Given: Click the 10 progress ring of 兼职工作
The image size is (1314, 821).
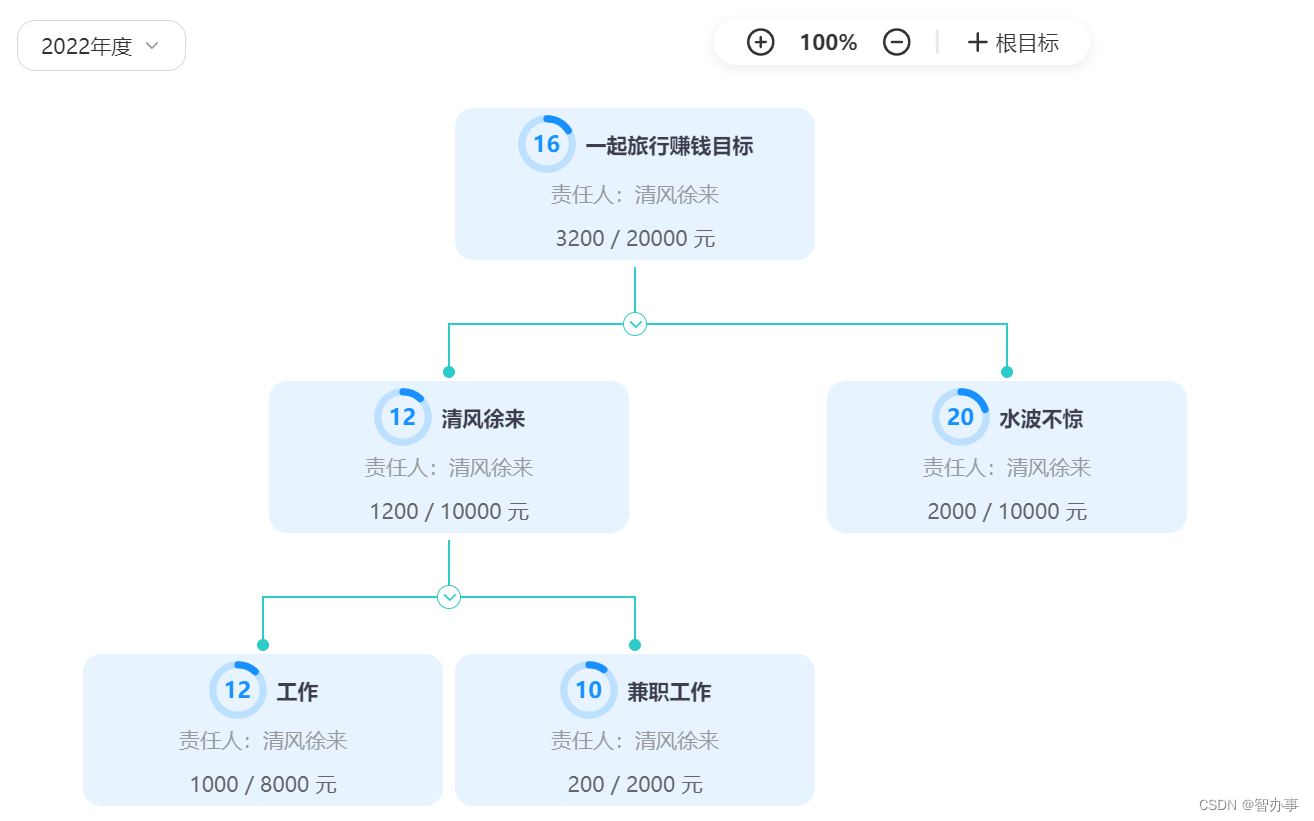Looking at the screenshot, I should pos(588,690).
